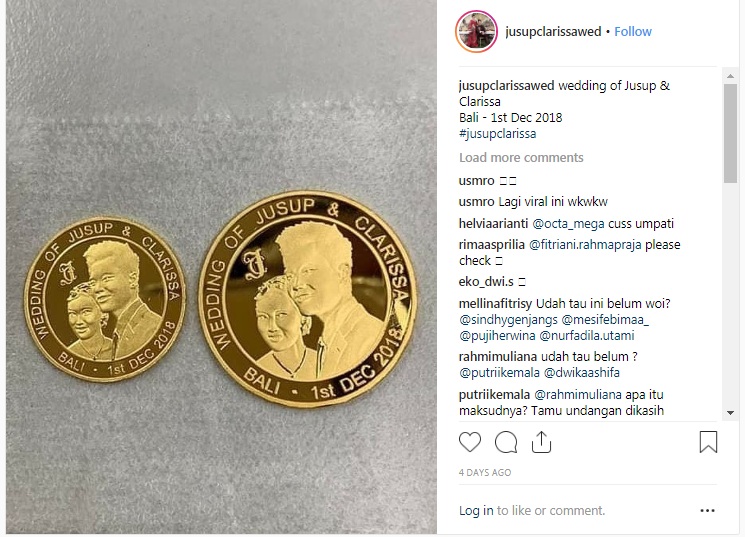
Task: Share the post via share icon
Action: [x=541, y=442]
